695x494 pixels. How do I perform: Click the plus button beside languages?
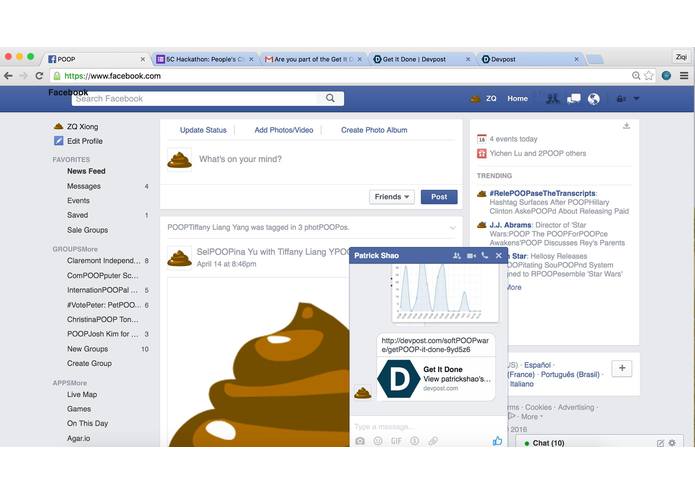click(x=622, y=368)
